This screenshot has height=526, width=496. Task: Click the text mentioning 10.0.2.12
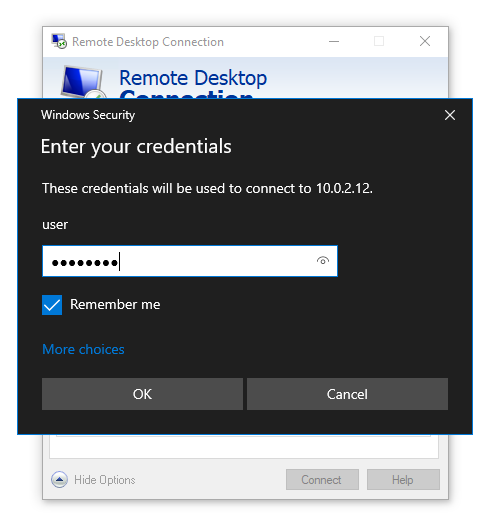pos(207,189)
